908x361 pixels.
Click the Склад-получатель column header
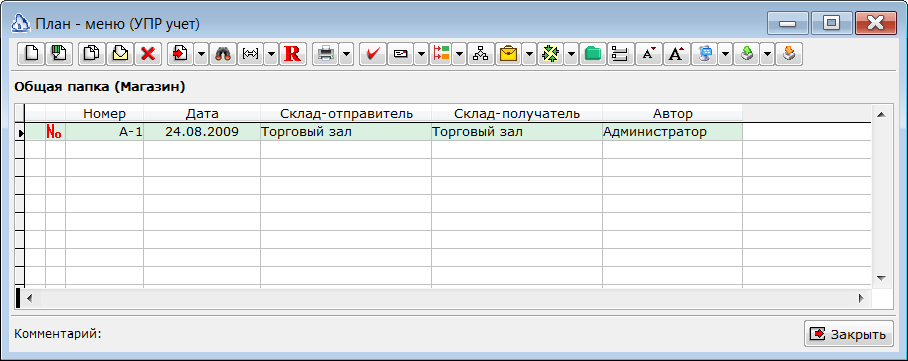pos(517,114)
